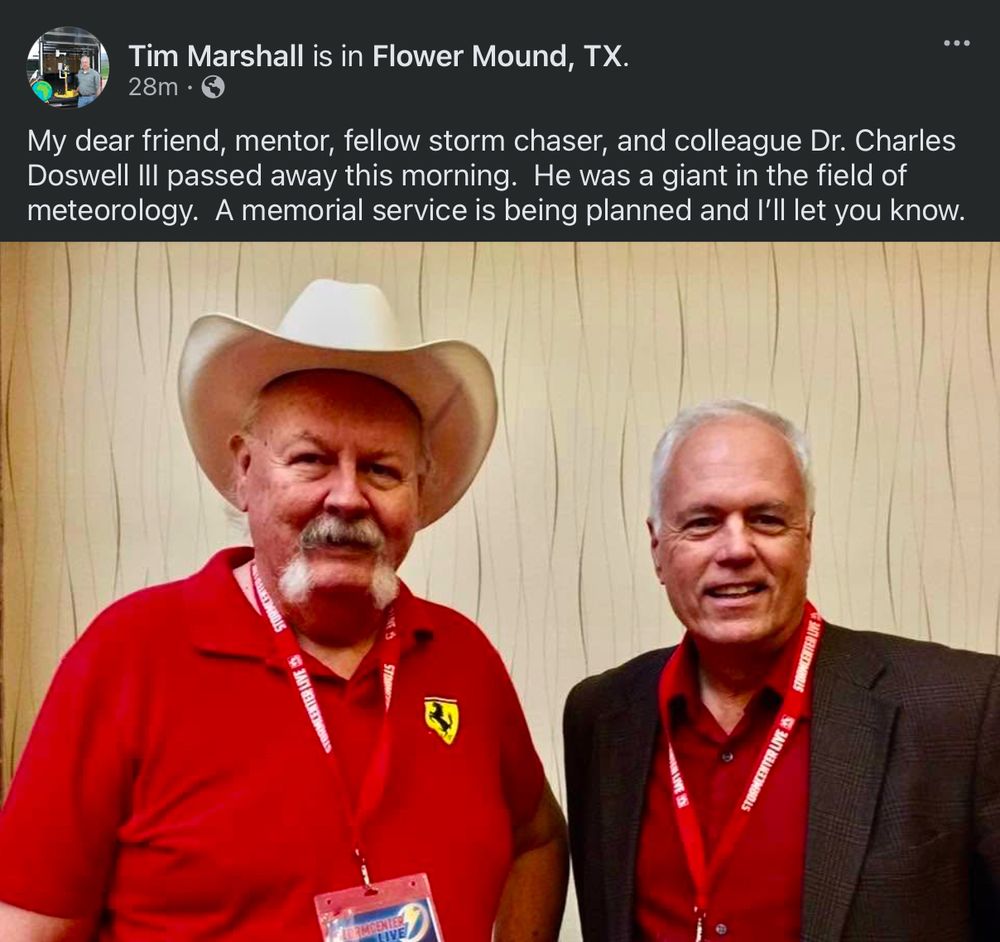Open the attached photo of two men
Viewport: 1000px width, 942px height.
(x=500, y=592)
